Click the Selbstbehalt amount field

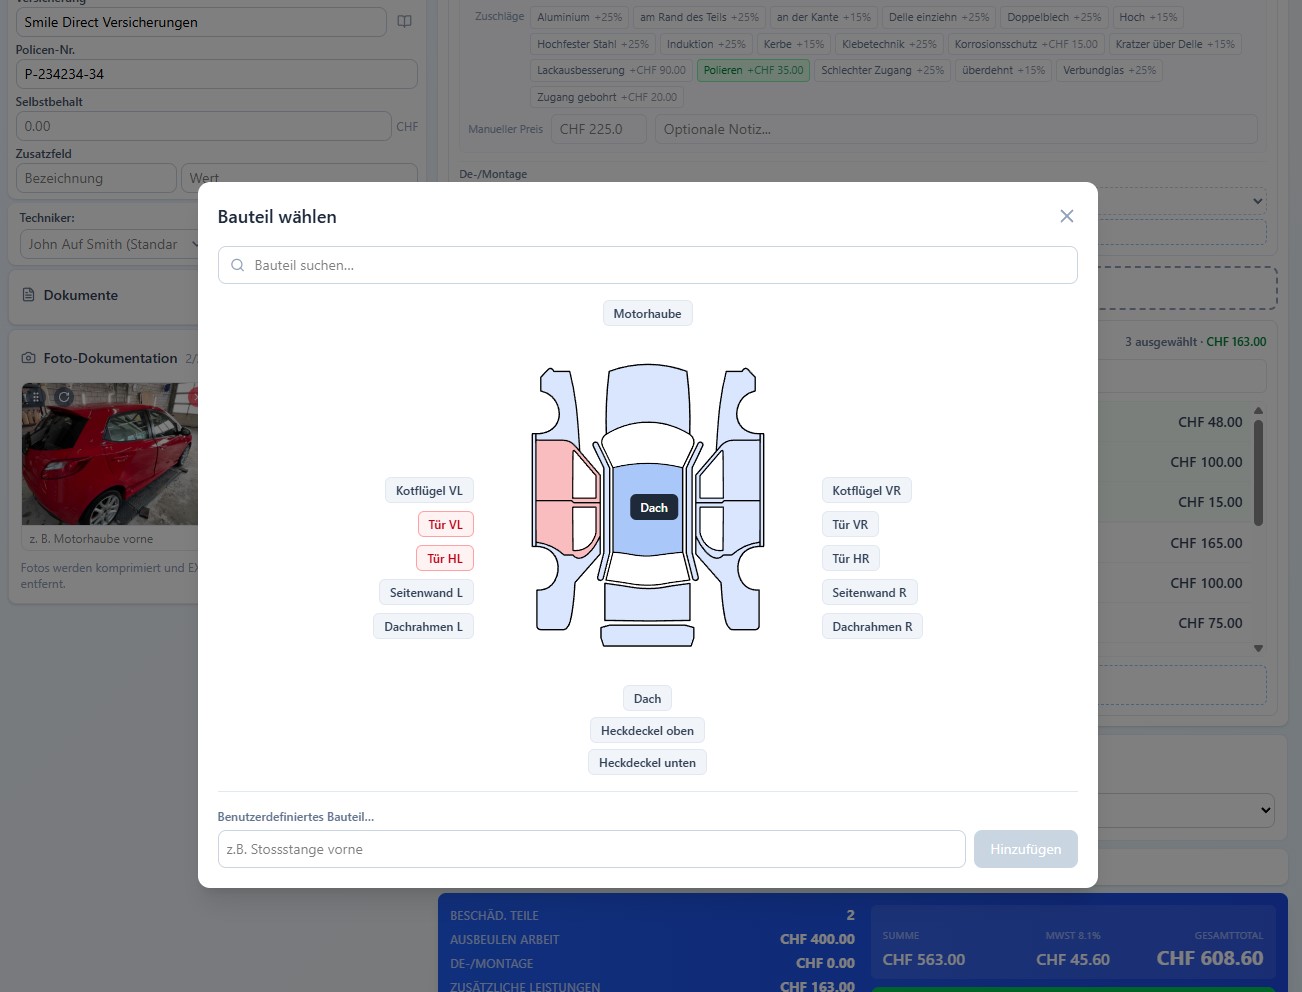(203, 126)
